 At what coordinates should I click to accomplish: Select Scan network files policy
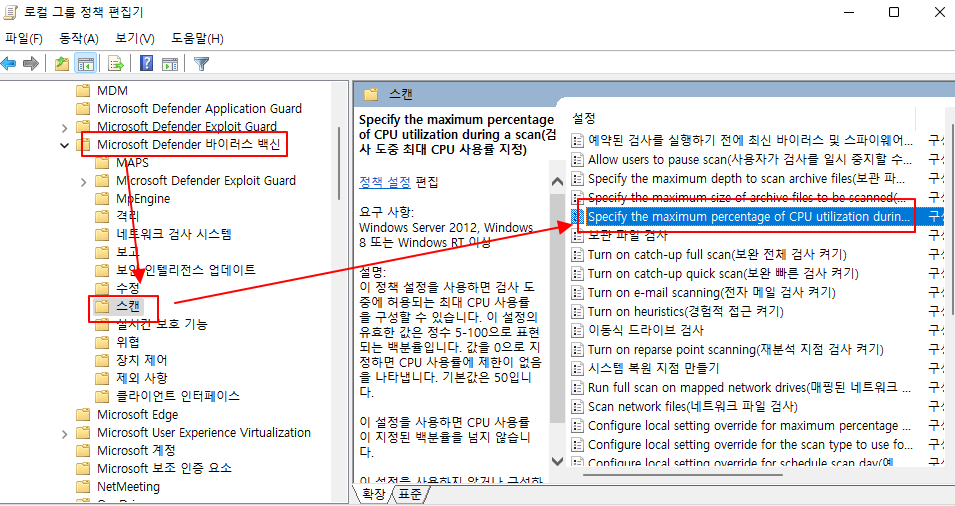685,406
